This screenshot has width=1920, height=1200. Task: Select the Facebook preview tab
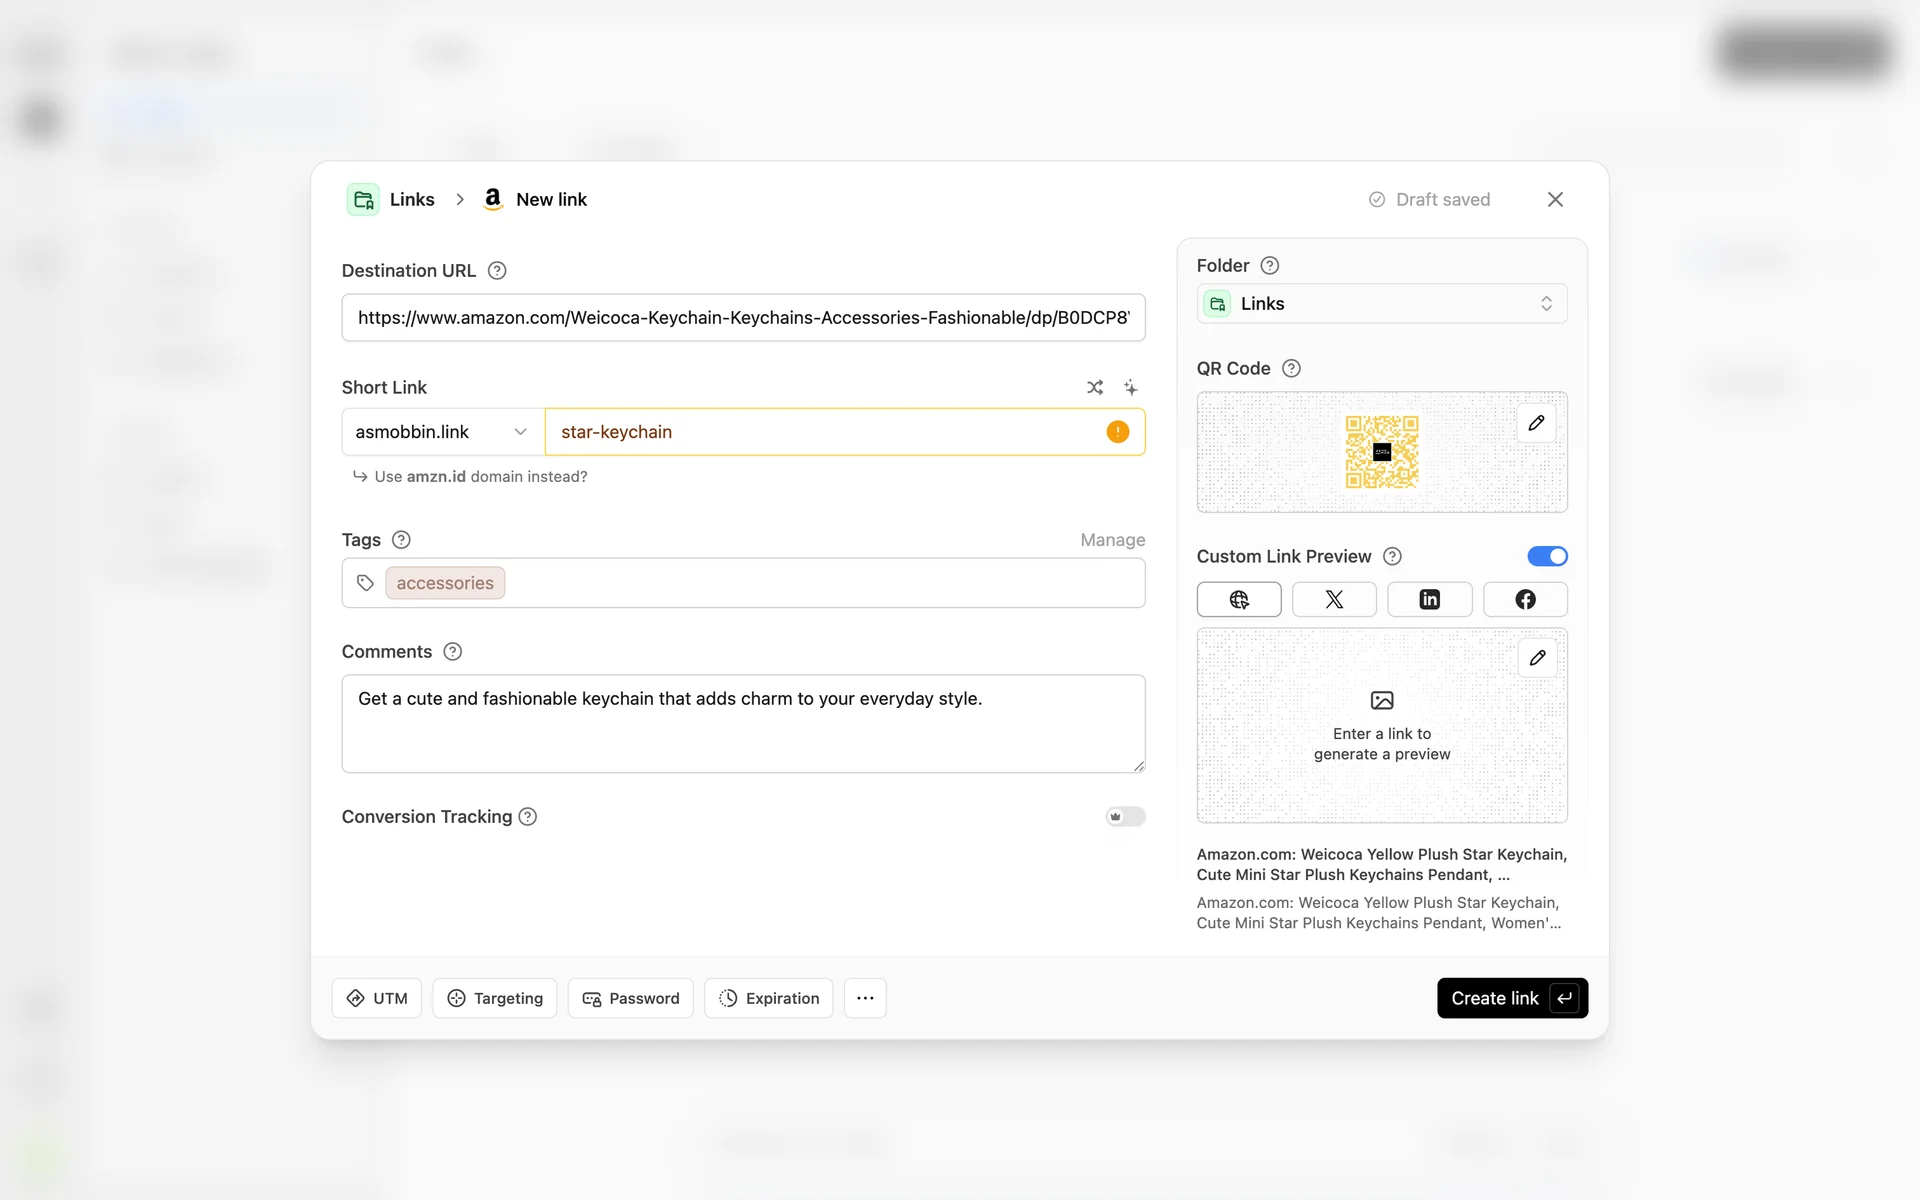pyautogui.click(x=1524, y=599)
